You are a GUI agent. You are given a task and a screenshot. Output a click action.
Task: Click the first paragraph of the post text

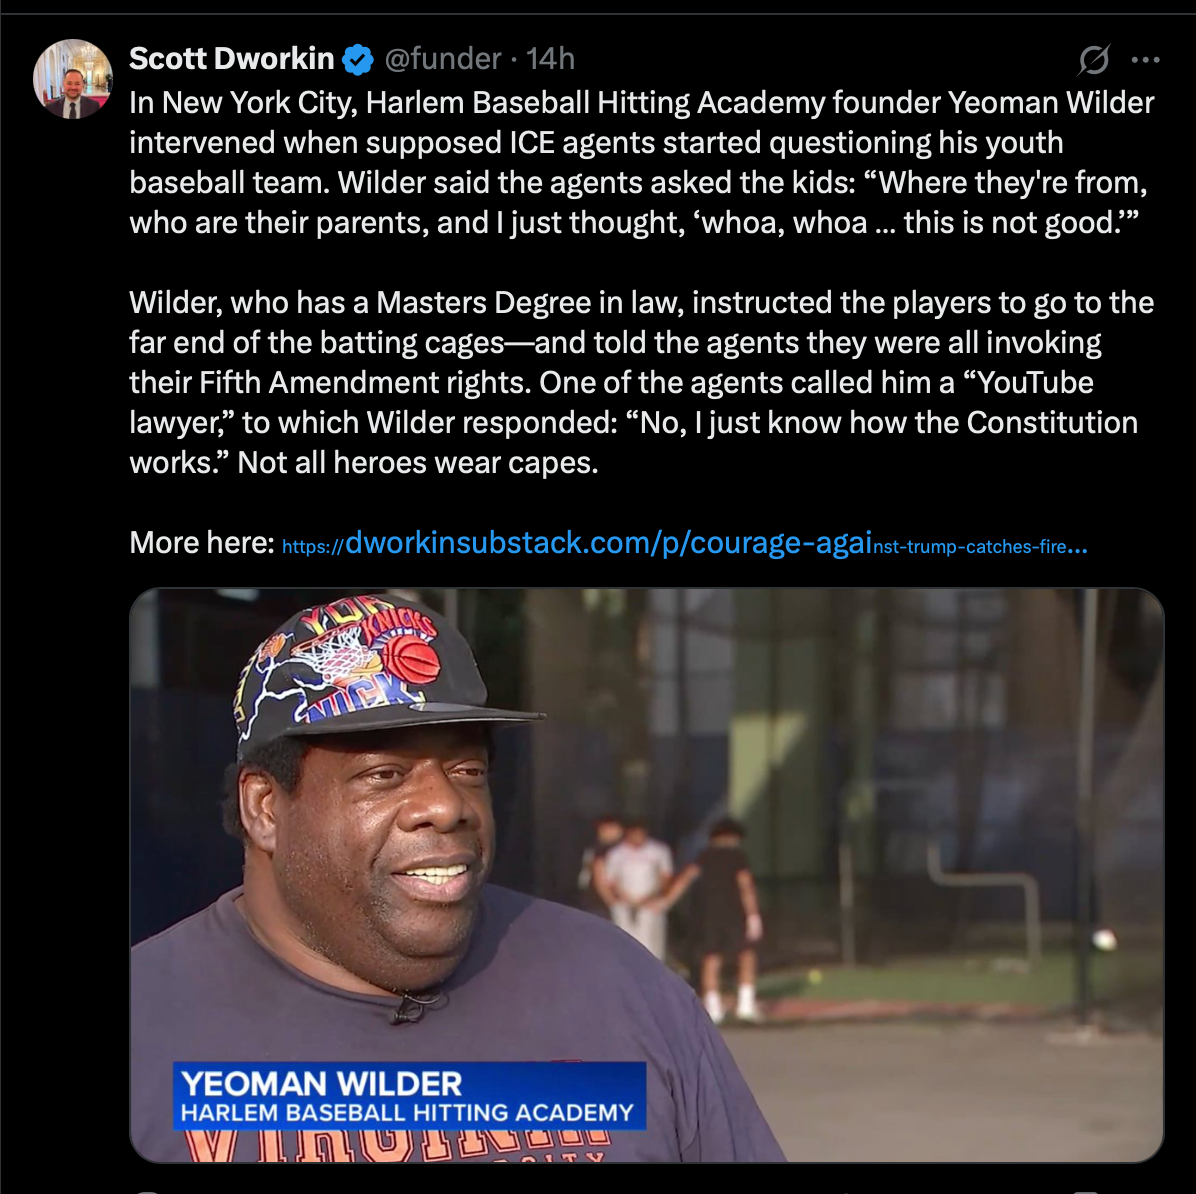point(641,163)
